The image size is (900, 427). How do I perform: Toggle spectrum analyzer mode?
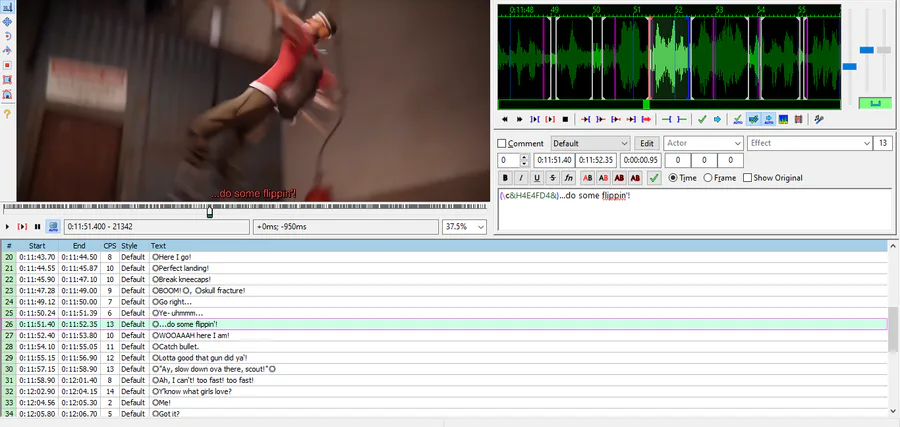pos(783,119)
